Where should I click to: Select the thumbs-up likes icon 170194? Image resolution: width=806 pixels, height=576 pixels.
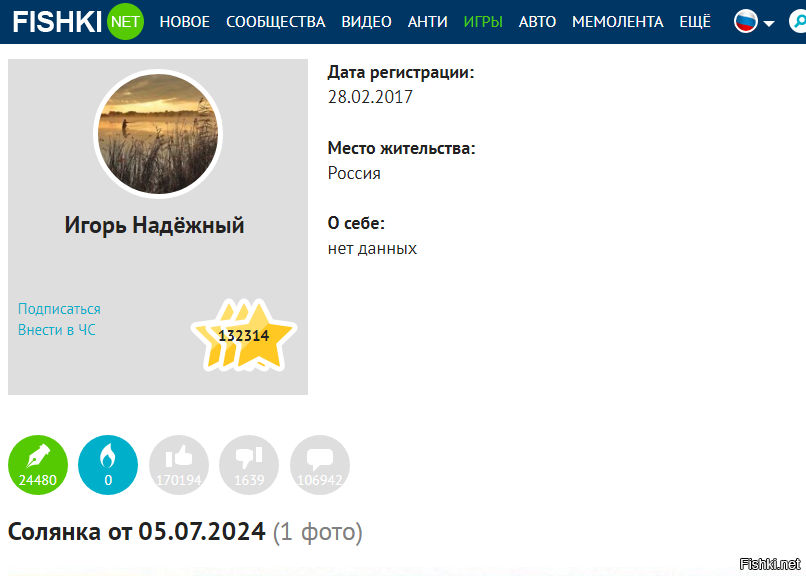point(179,465)
